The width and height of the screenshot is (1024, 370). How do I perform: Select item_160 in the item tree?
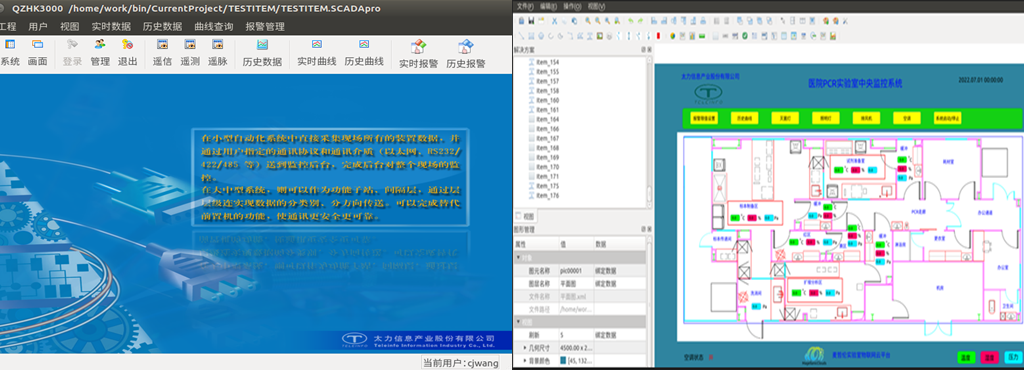[x=547, y=100]
